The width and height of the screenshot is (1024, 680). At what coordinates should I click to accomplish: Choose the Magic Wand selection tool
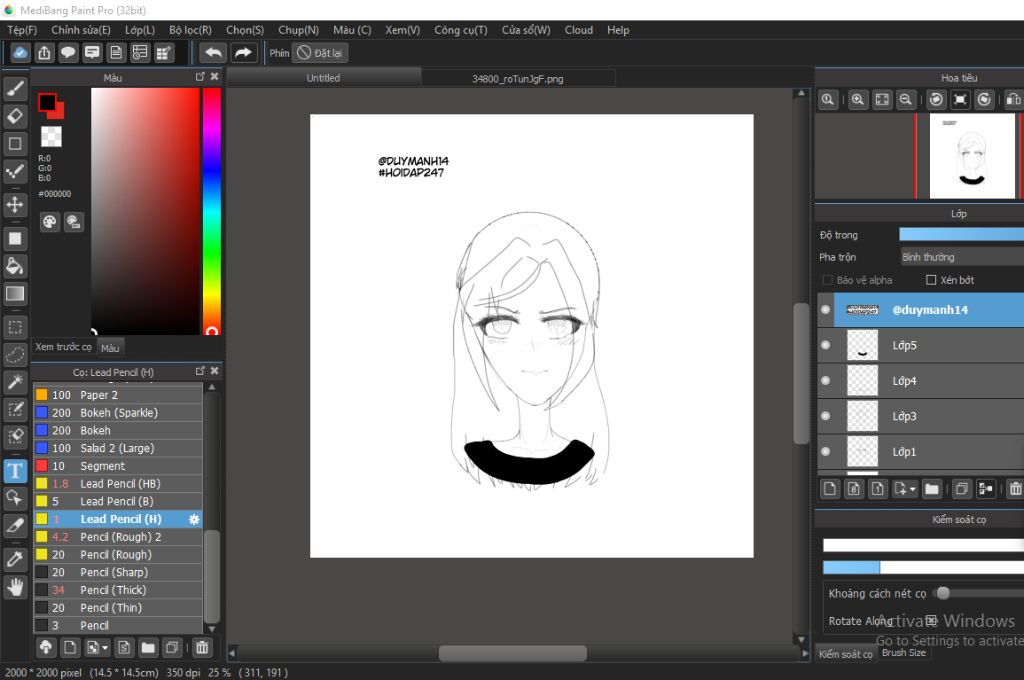click(x=15, y=382)
